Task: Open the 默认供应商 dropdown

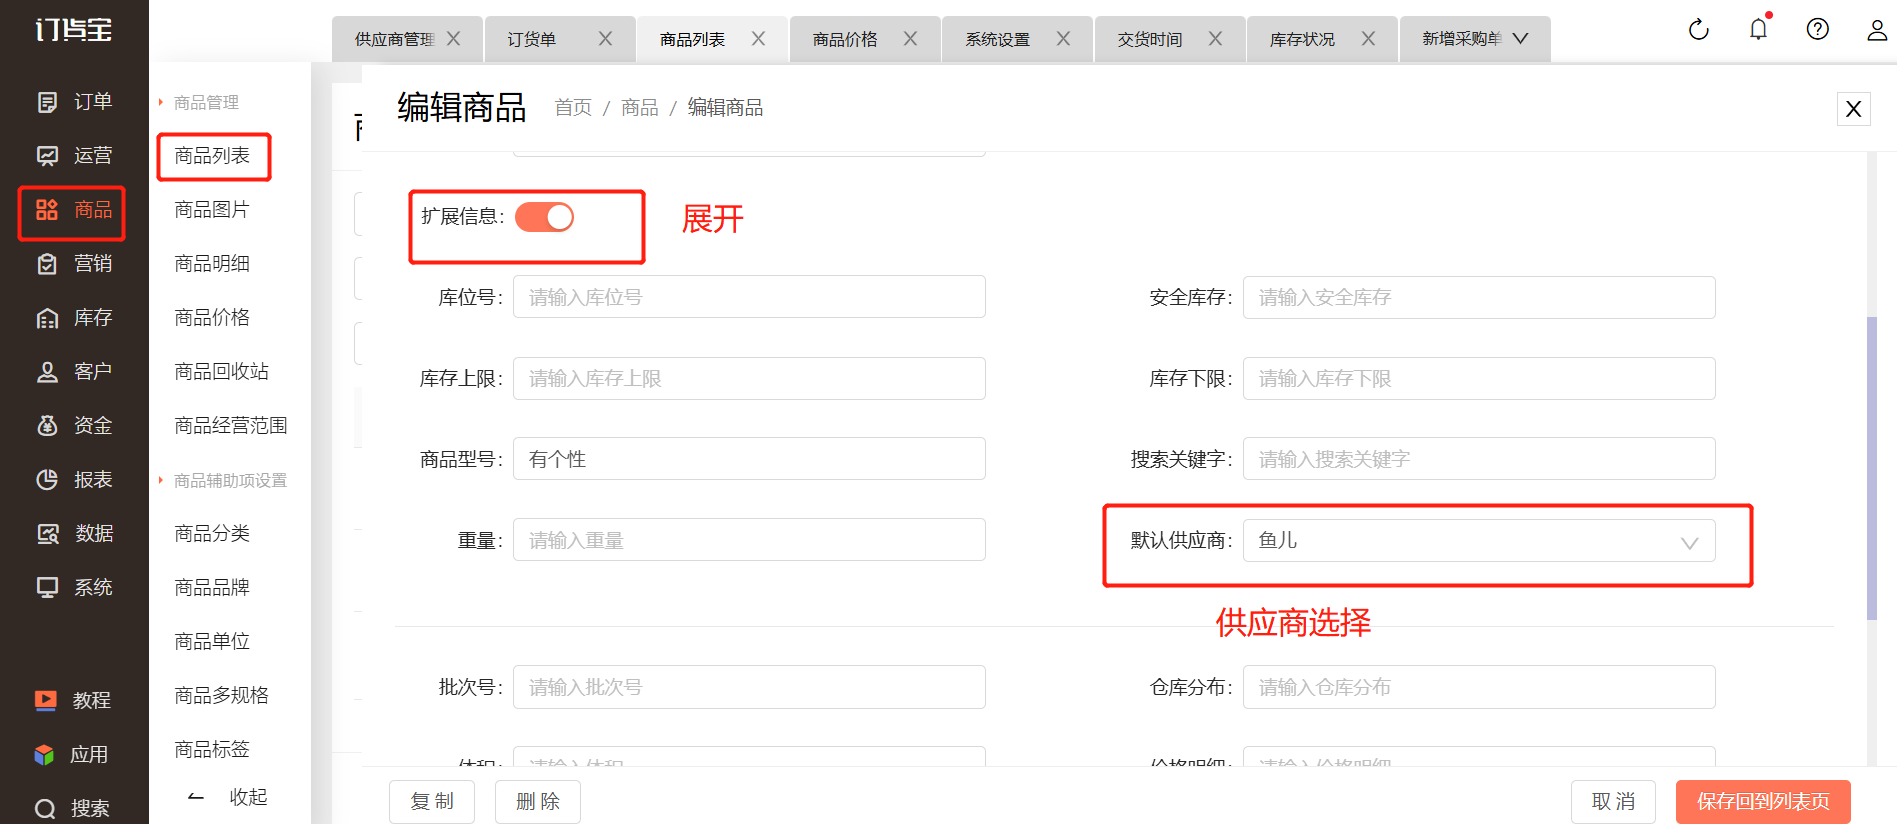Action: 1479,541
